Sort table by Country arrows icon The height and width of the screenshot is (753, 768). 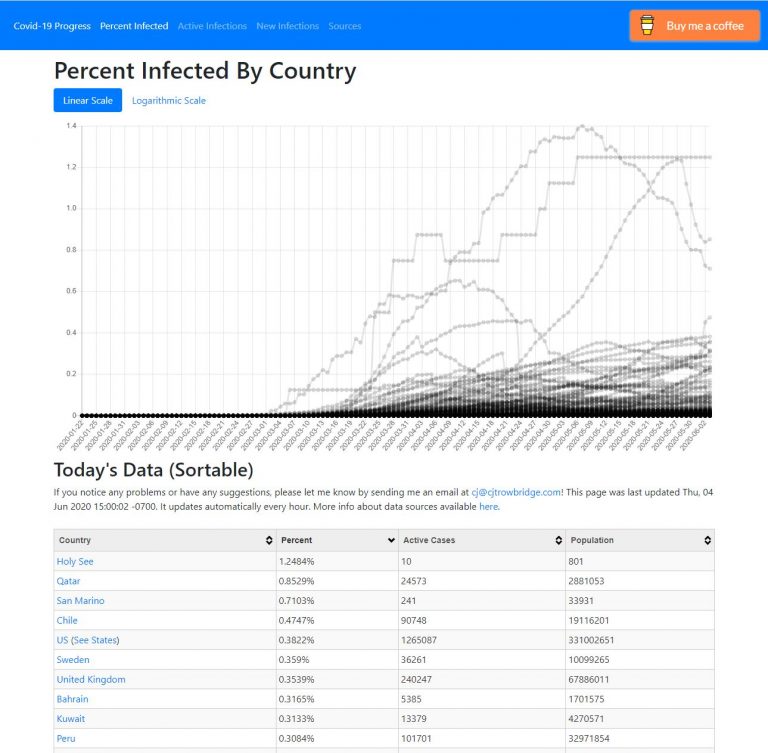269,540
